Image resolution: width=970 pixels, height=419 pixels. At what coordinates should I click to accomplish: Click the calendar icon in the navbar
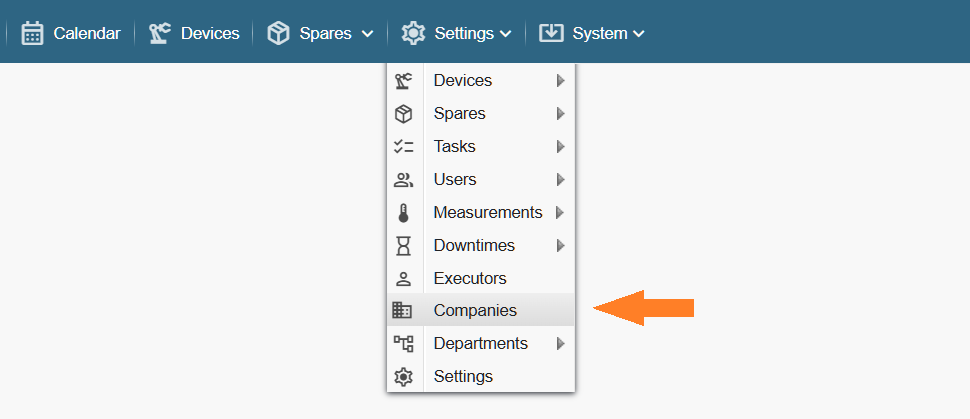point(33,33)
